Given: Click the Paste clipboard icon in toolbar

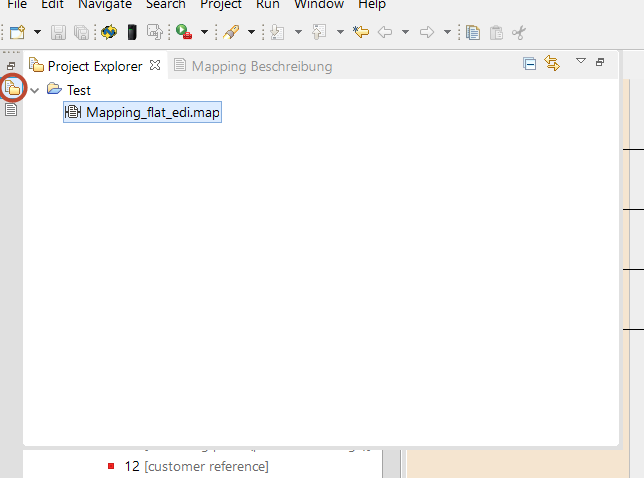Looking at the screenshot, I should 496,32.
